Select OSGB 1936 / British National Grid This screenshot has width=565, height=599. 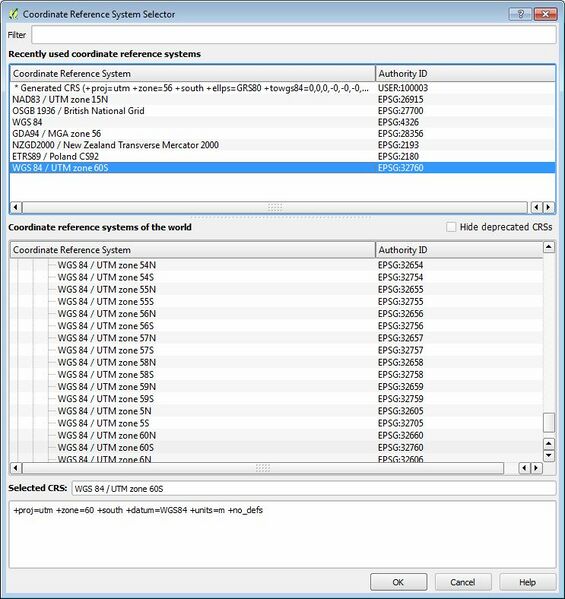282,111
